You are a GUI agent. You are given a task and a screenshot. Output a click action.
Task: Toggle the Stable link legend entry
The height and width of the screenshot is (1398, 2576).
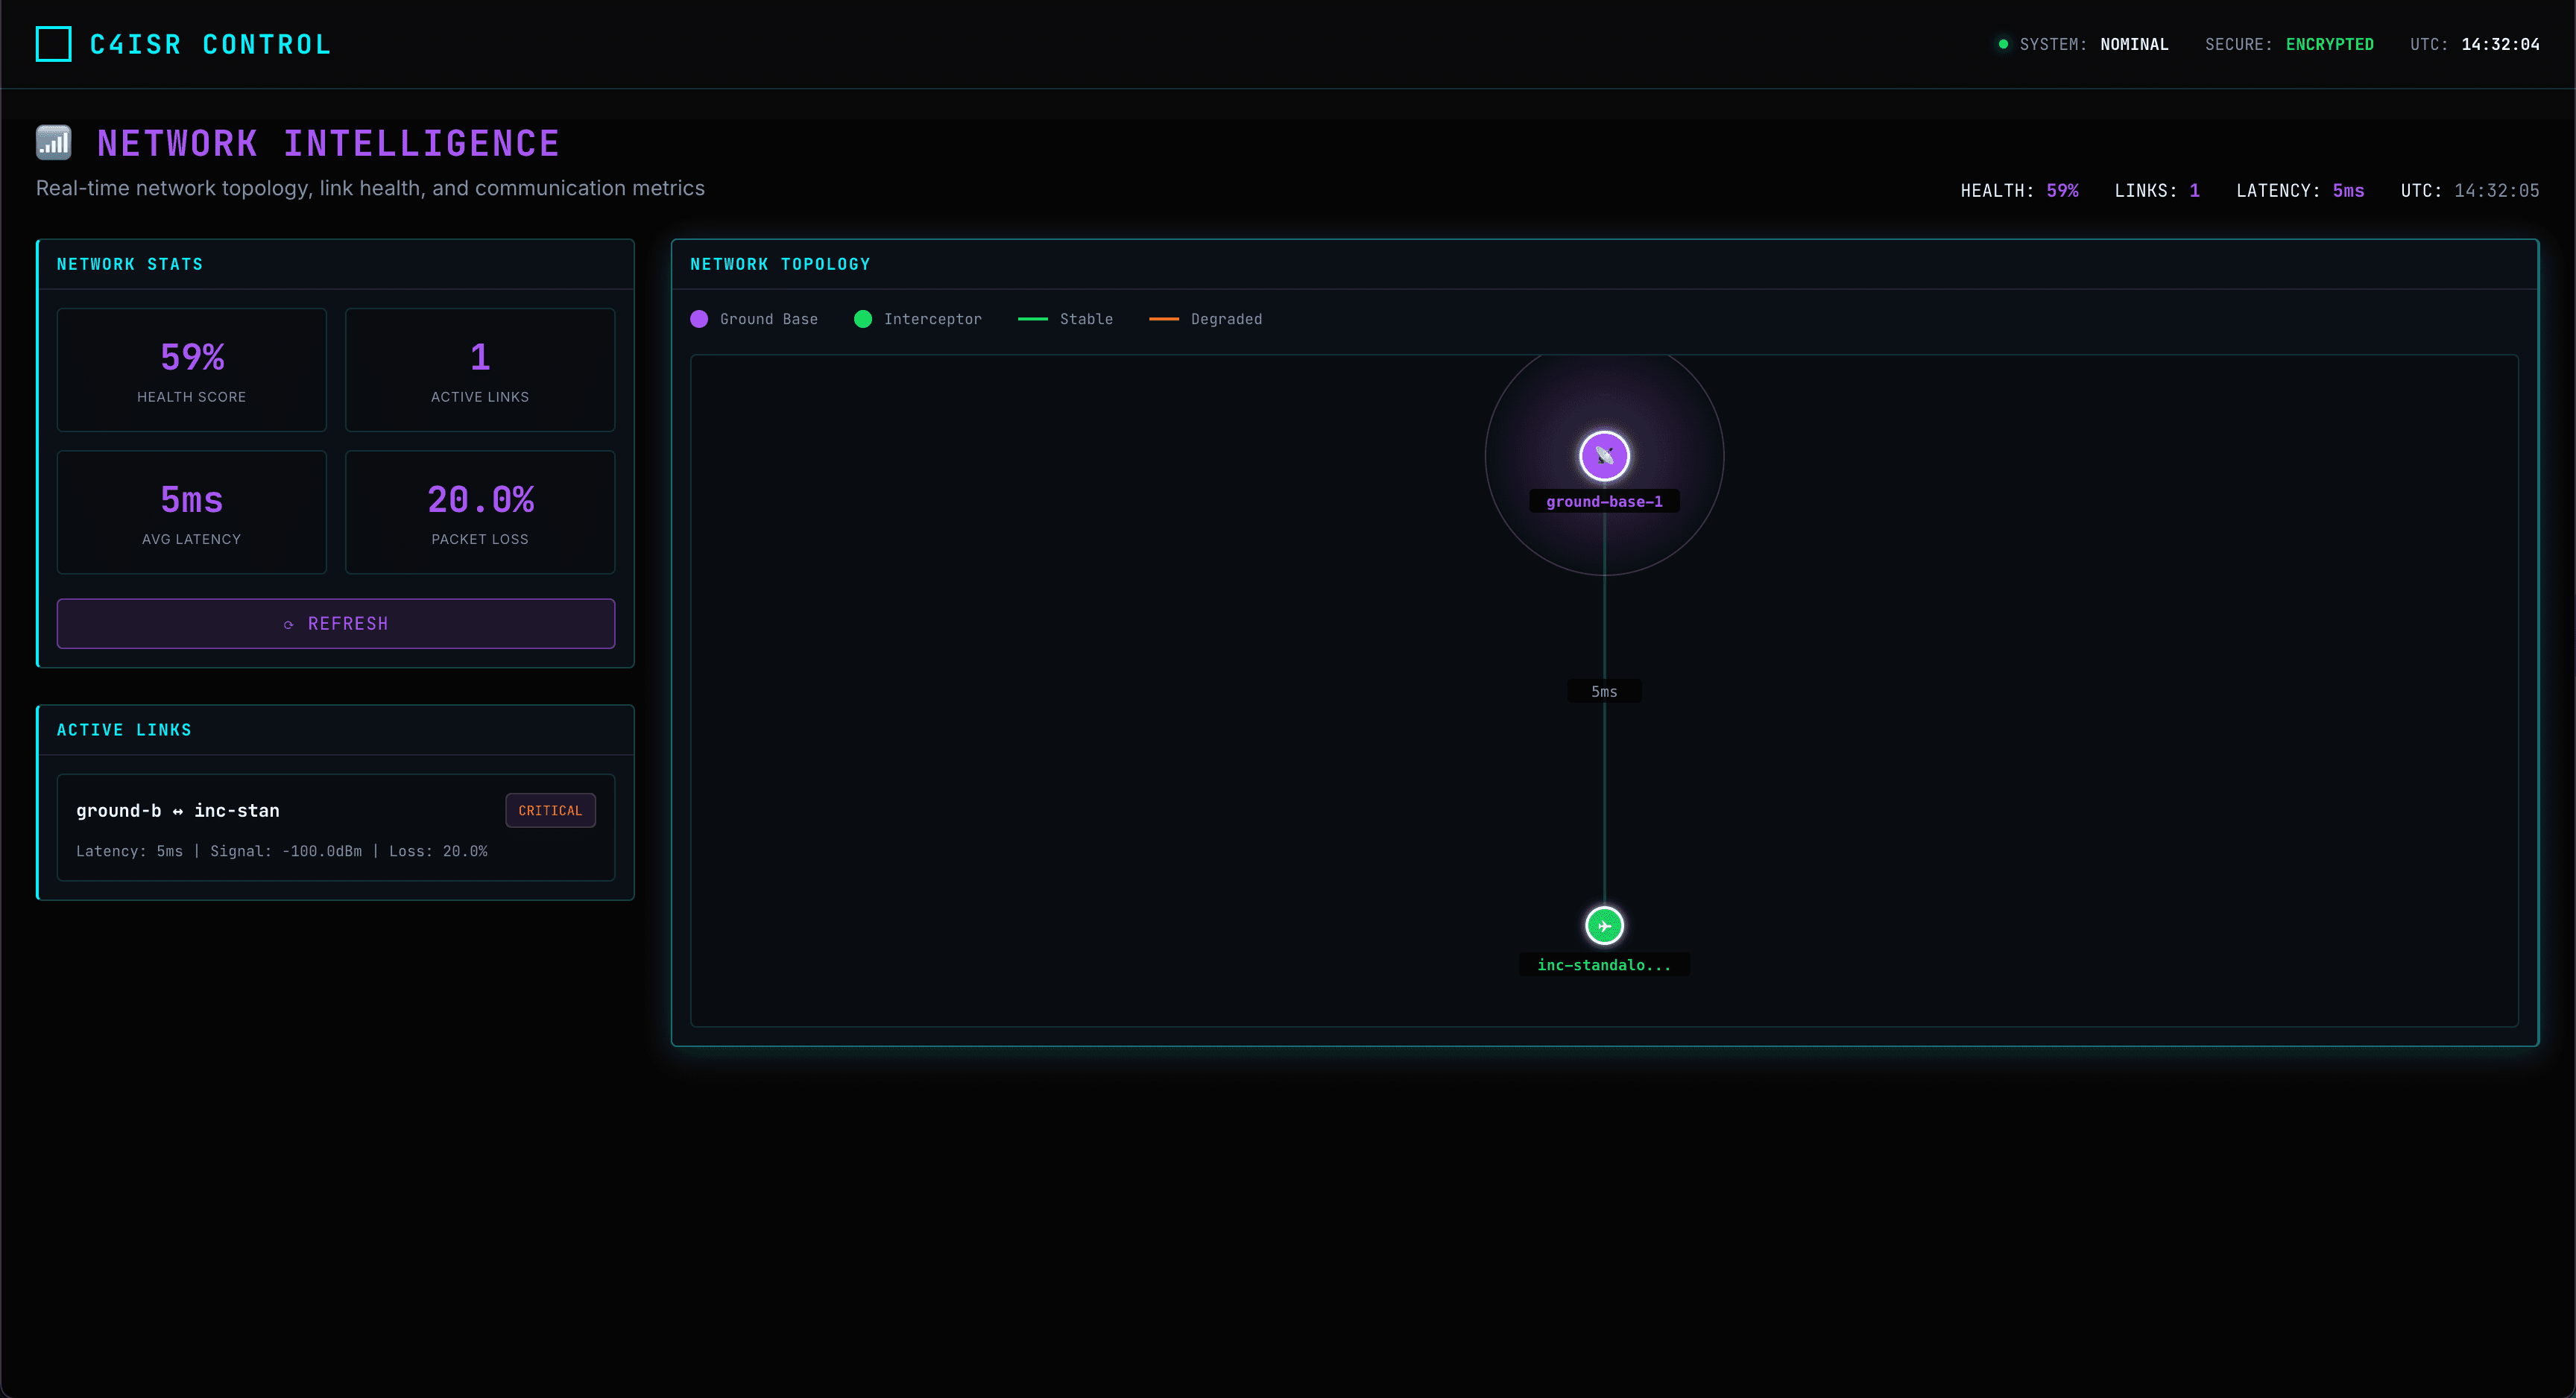[x=1066, y=318]
